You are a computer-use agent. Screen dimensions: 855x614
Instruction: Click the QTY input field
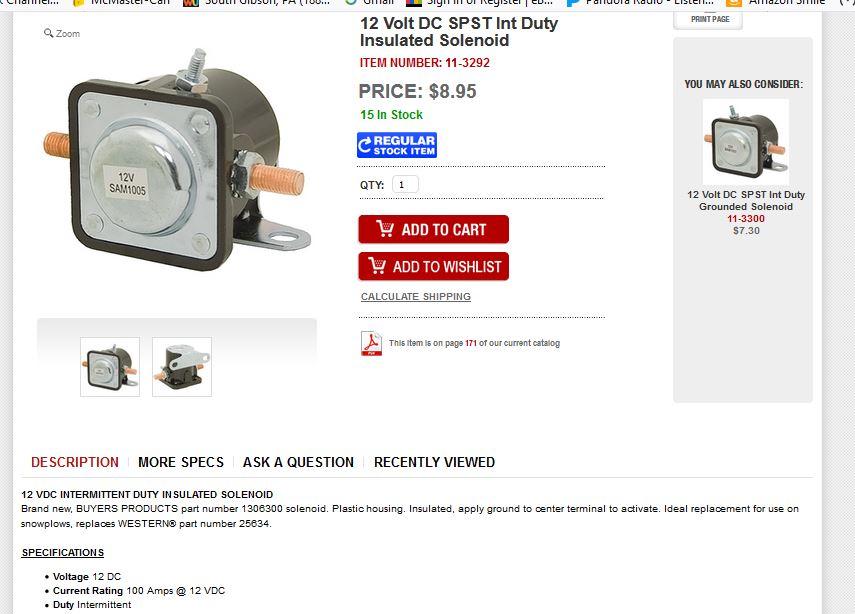(x=405, y=185)
